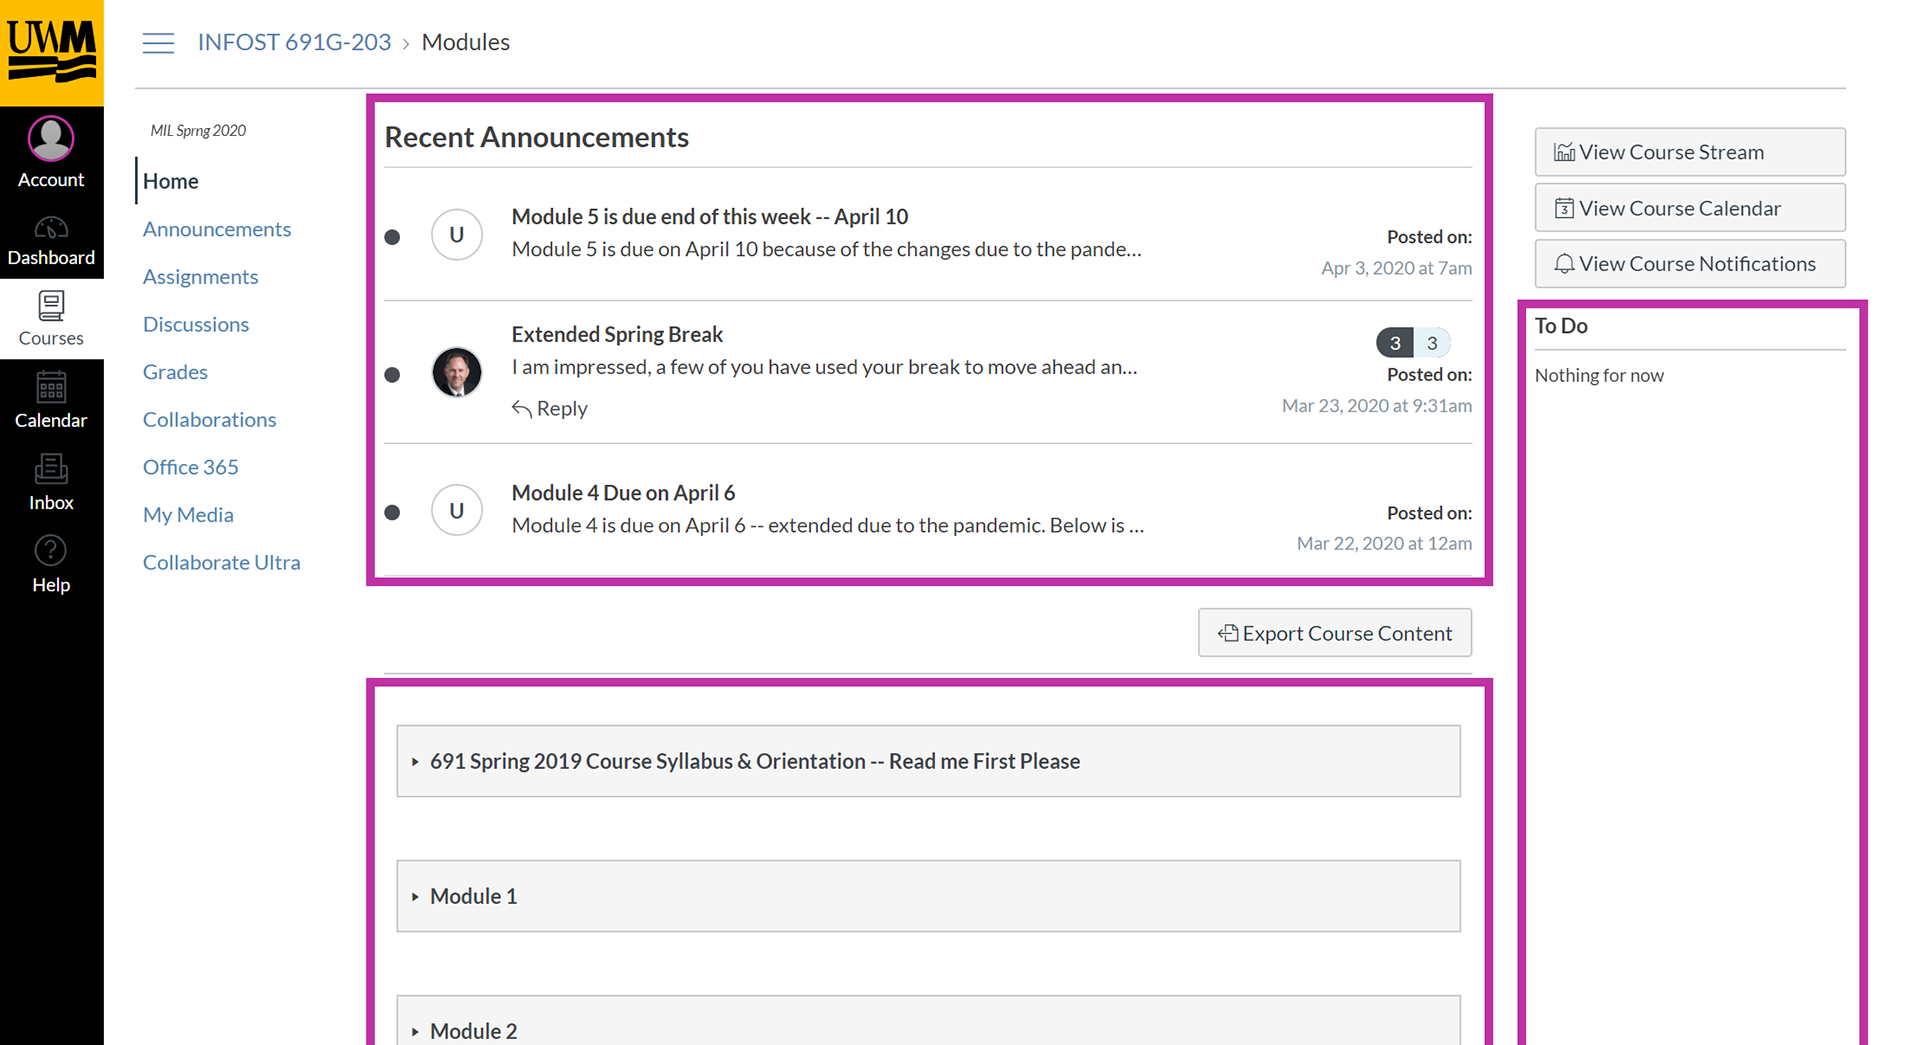The image size is (1920, 1045).
Task: Click the unread dot beside Module 5 announcement
Action: coord(392,237)
